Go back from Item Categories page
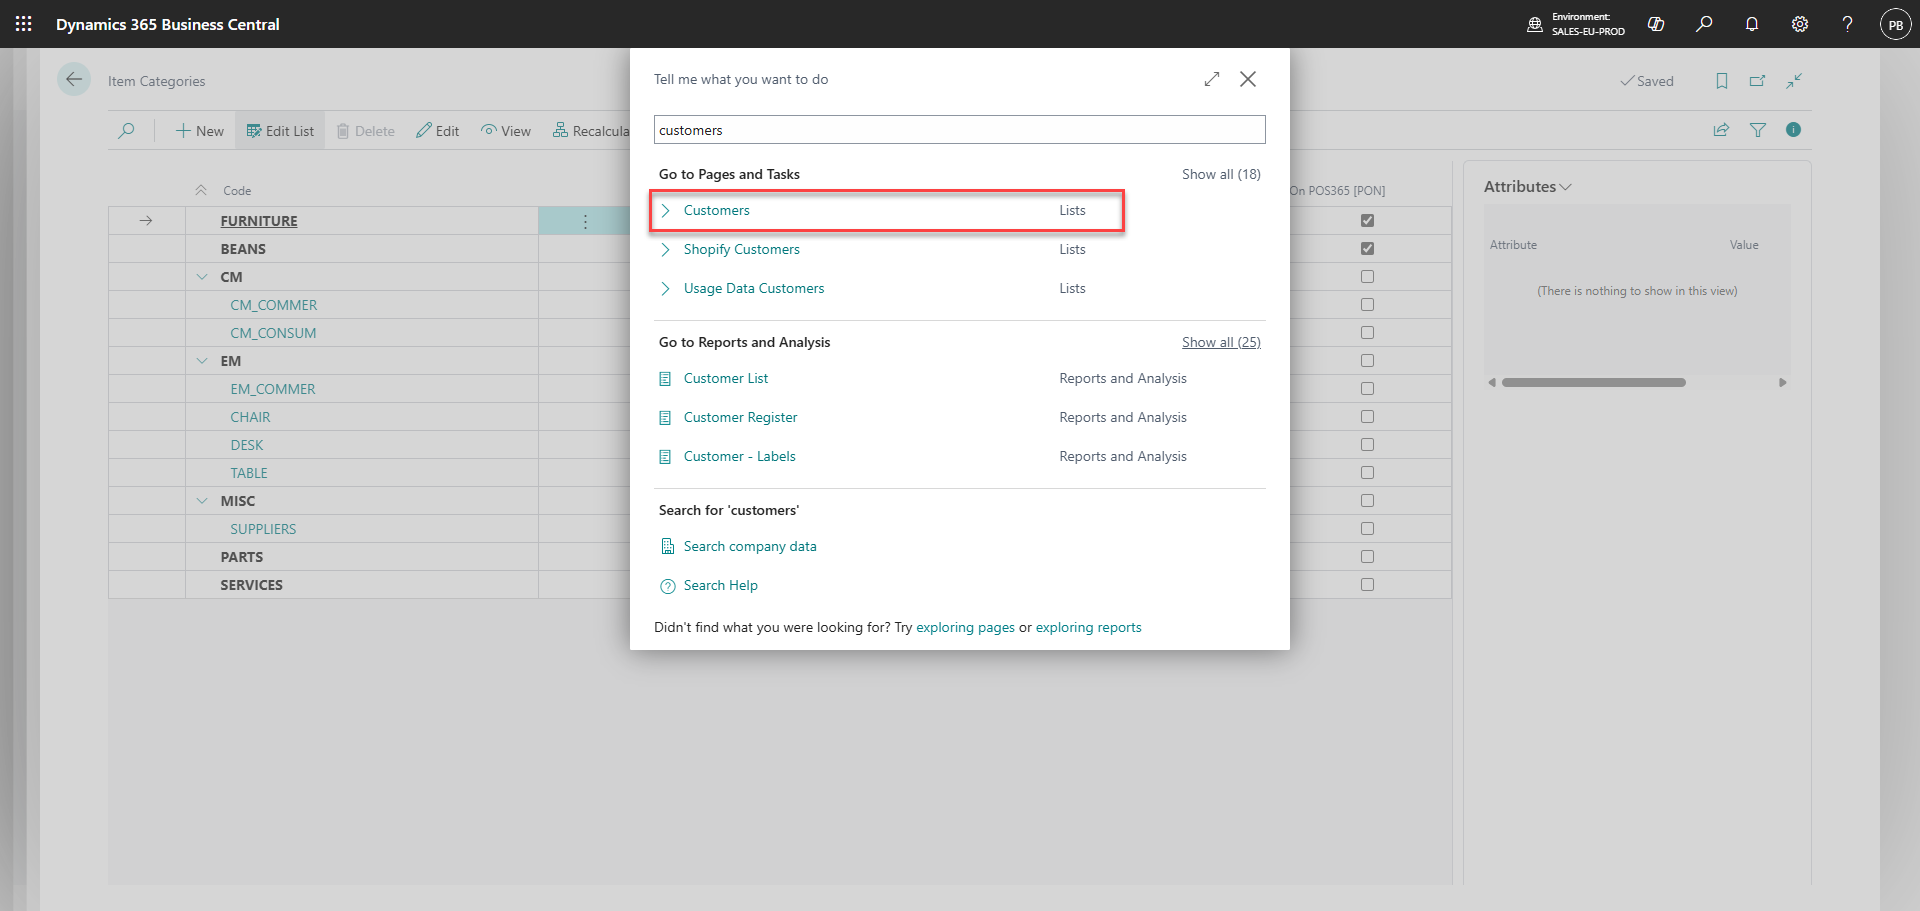Viewport: 1920px width, 911px height. tap(74, 79)
